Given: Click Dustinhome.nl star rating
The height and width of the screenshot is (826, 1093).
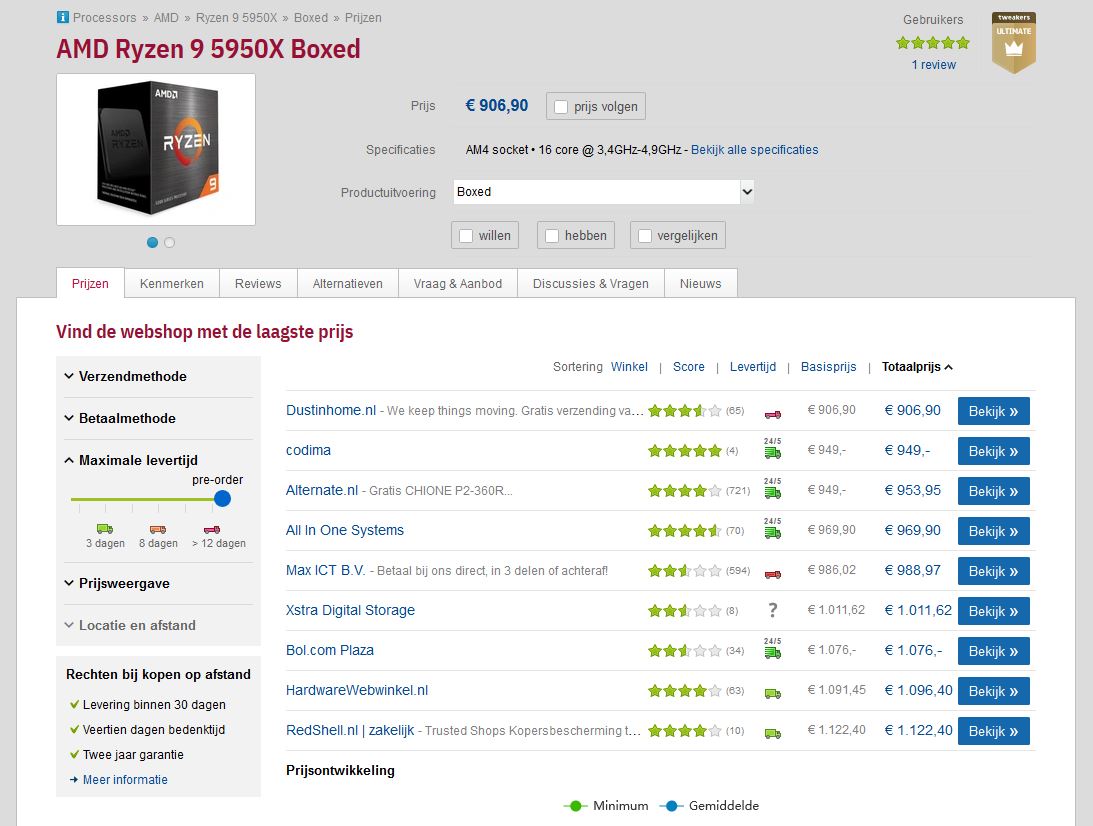Looking at the screenshot, I should 685,411.
